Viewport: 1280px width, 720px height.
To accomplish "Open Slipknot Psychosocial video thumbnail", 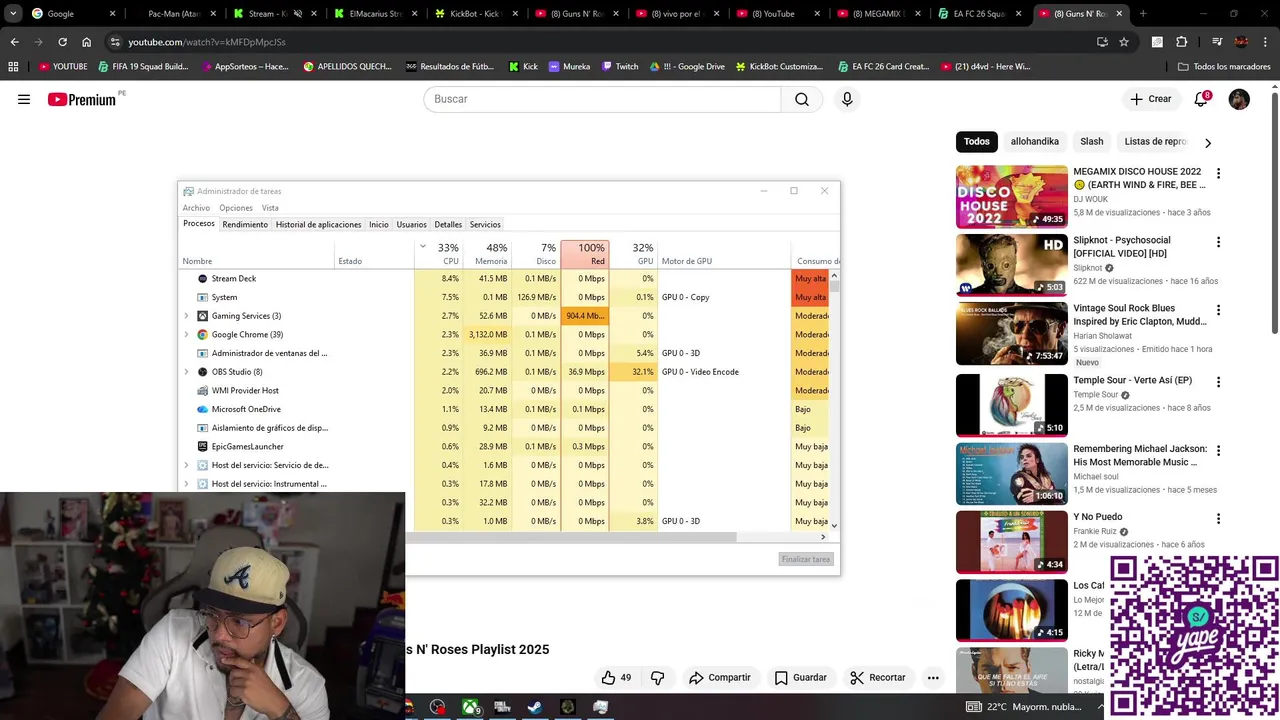I will coord(1011,265).
